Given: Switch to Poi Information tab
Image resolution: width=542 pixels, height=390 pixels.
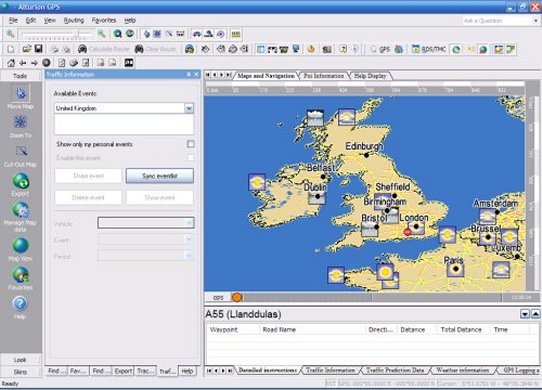Looking at the screenshot, I should click(324, 76).
